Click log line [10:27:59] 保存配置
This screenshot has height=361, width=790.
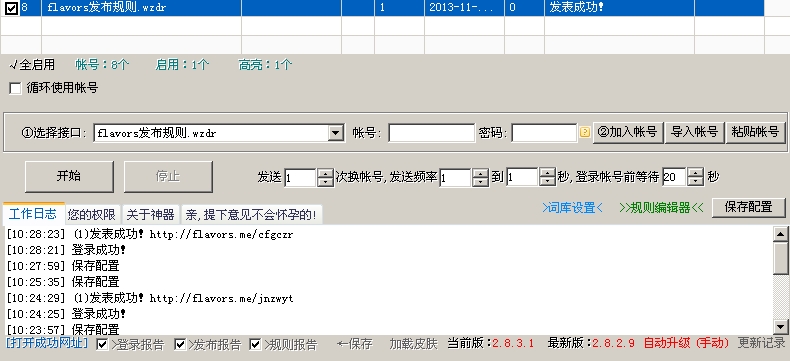tap(63, 266)
